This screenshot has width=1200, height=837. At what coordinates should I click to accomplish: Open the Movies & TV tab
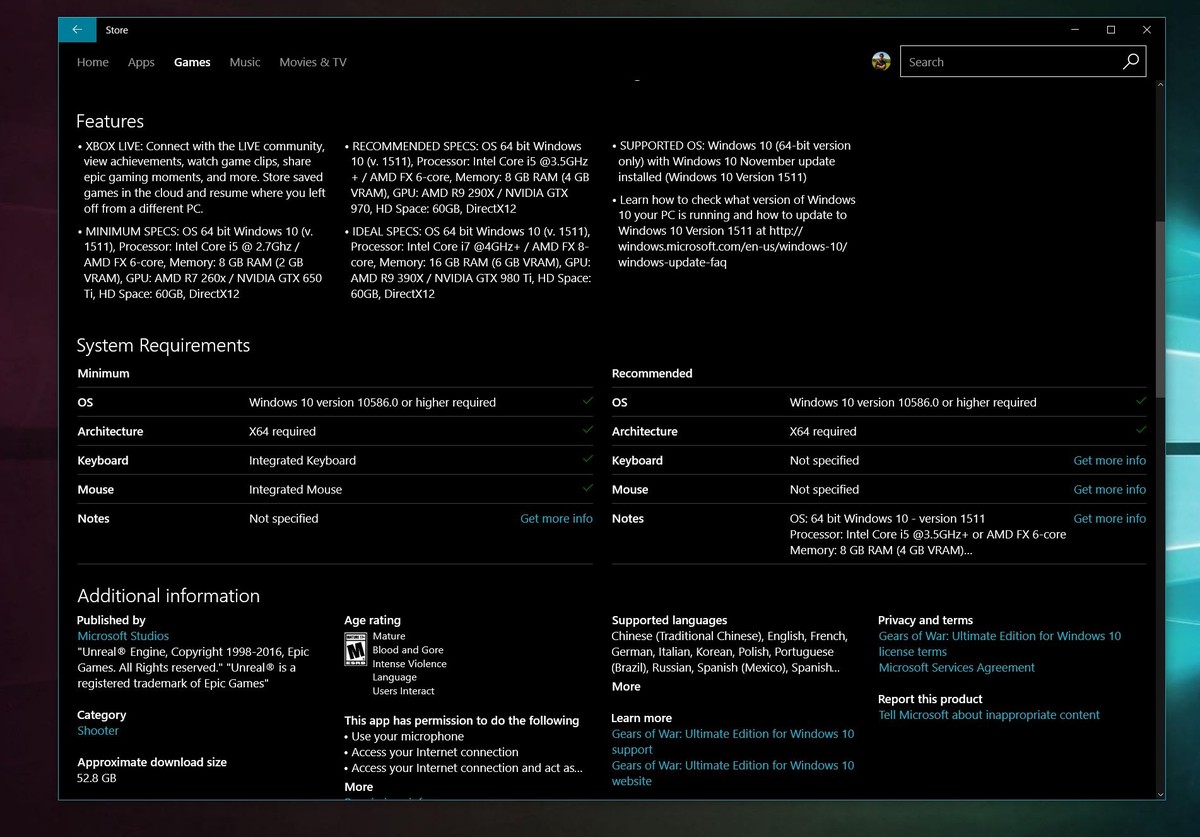tap(313, 62)
